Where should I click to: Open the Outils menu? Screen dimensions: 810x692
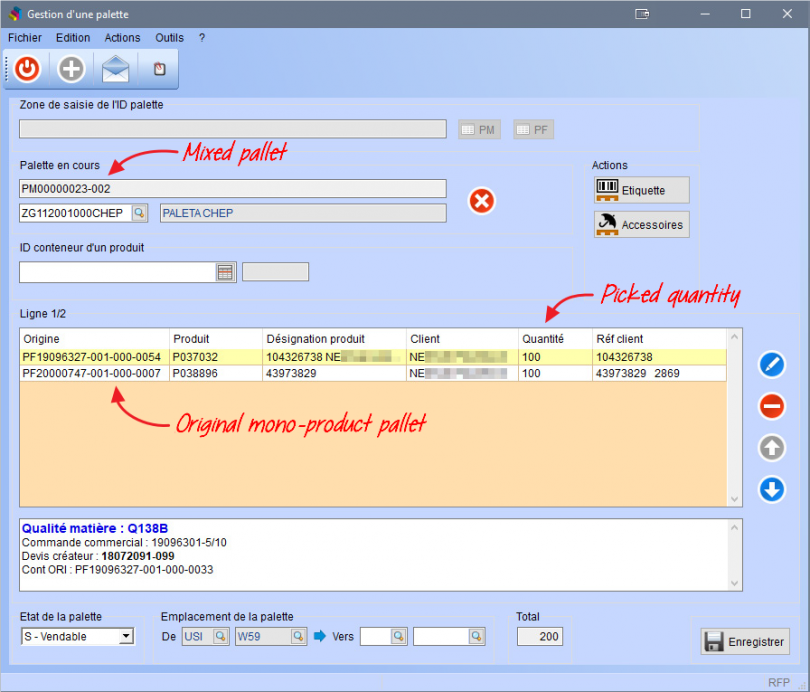[x=169, y=37]
